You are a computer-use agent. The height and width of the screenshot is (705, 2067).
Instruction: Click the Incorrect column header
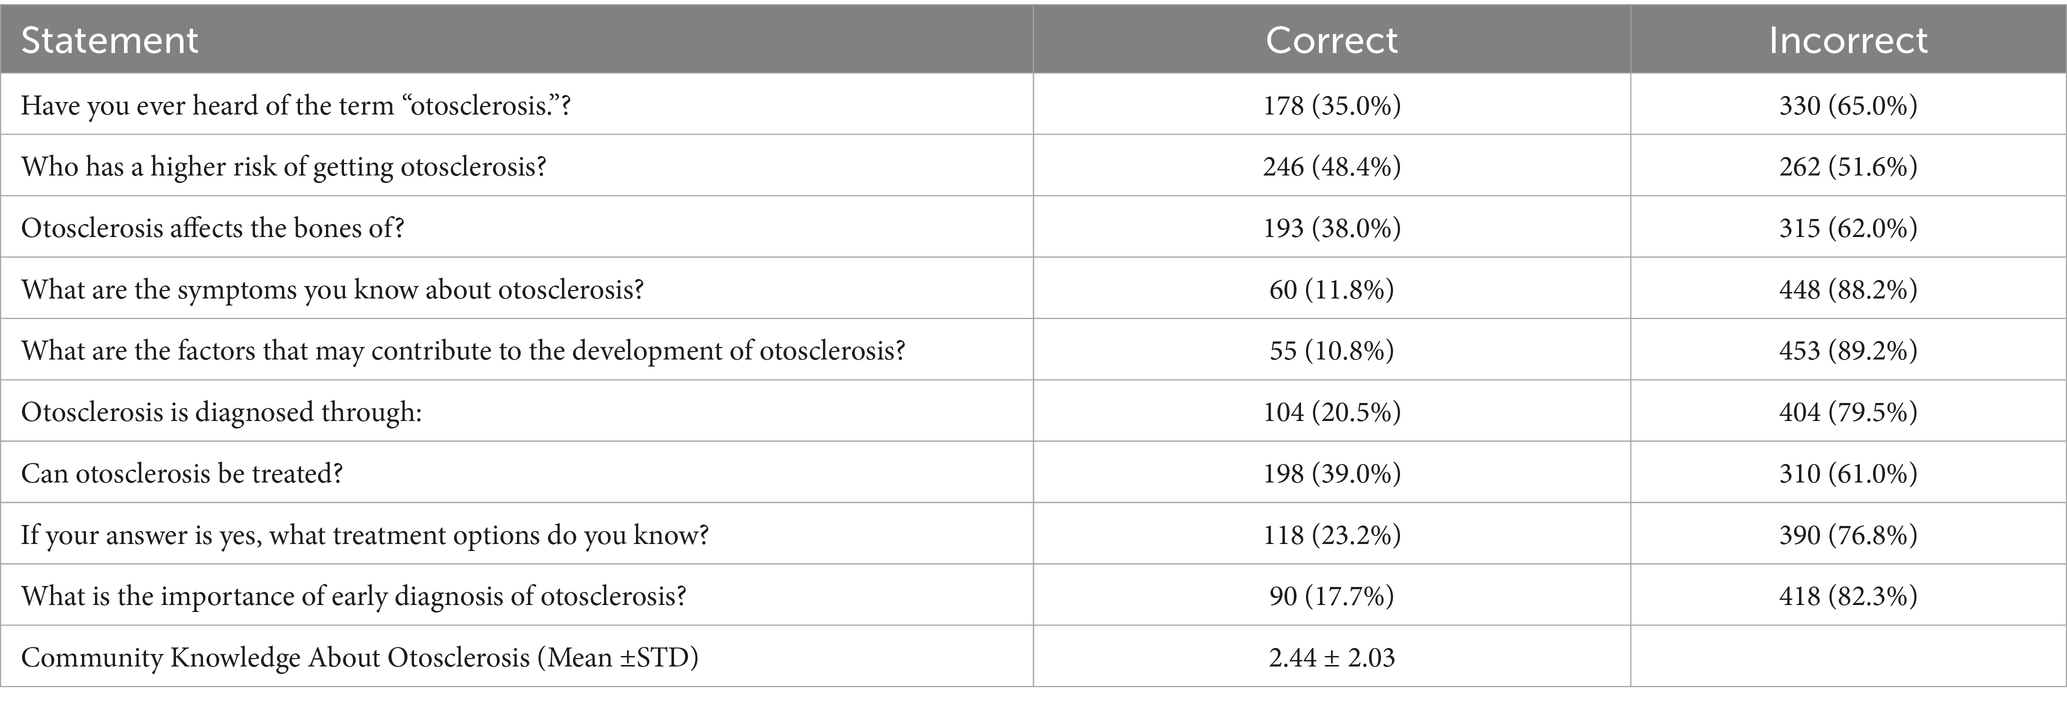point(1847,40)
